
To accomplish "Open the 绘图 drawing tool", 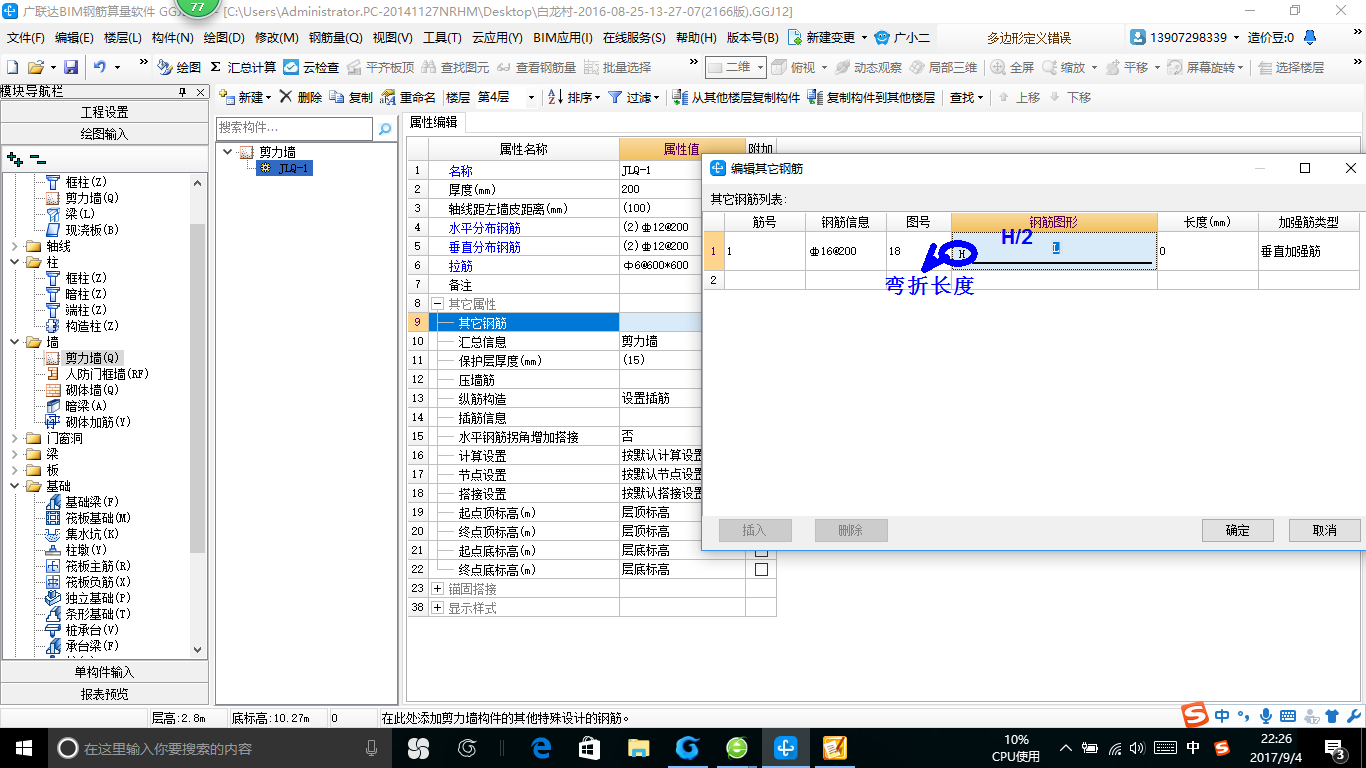I will [179, 67].
